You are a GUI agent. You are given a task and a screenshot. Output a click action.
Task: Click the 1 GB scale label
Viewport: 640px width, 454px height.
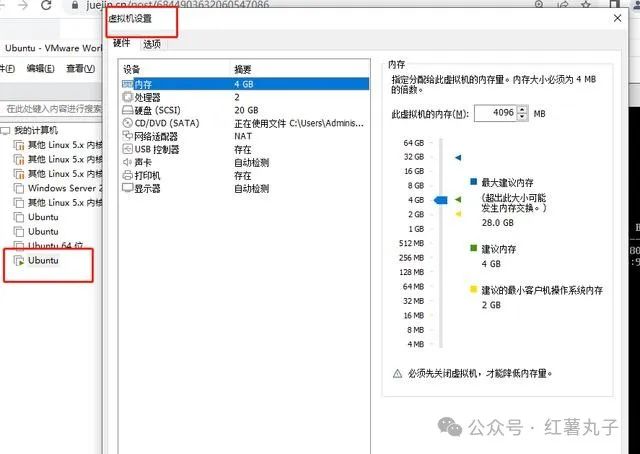coord(416,229)
